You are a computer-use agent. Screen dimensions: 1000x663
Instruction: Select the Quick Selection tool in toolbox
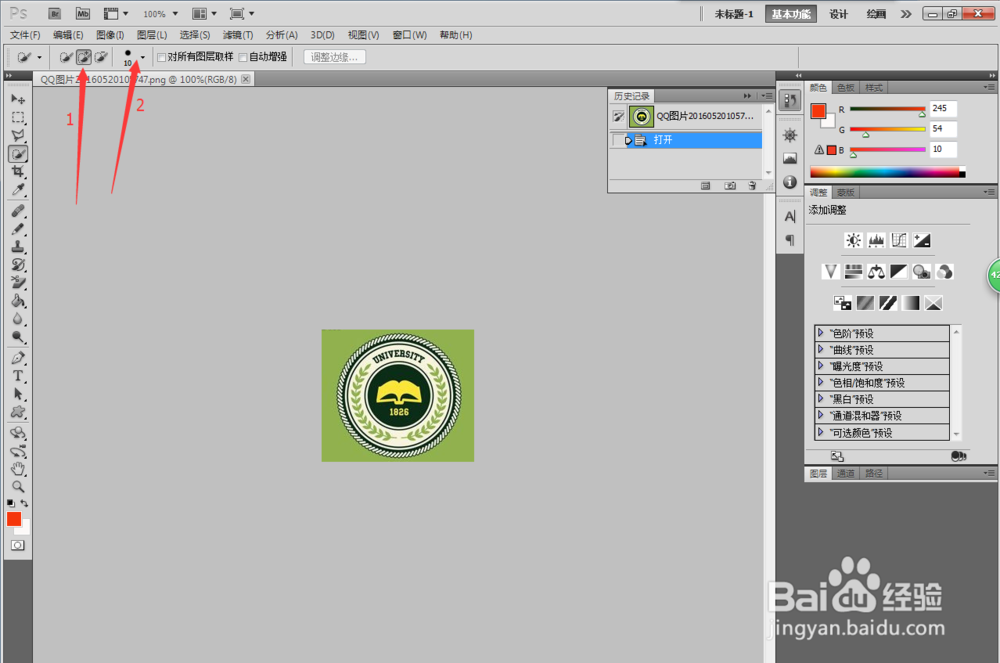coord(18,154)
